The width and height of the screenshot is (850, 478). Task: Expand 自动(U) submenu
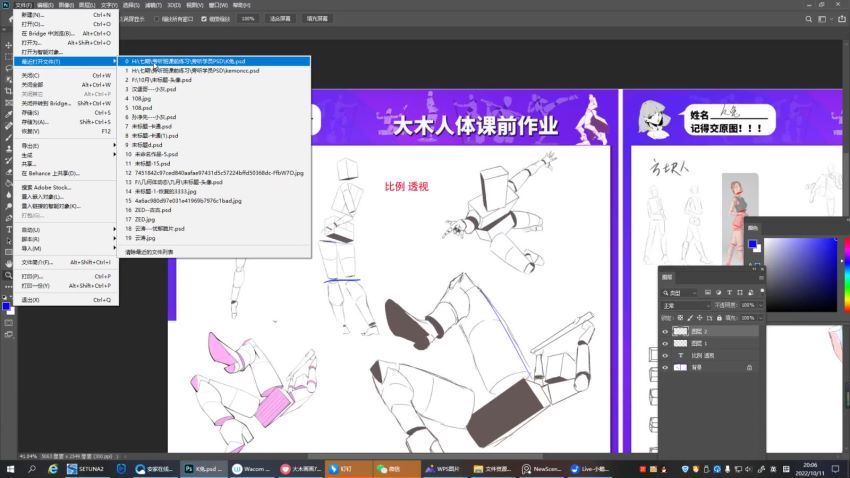pos(66,230)
